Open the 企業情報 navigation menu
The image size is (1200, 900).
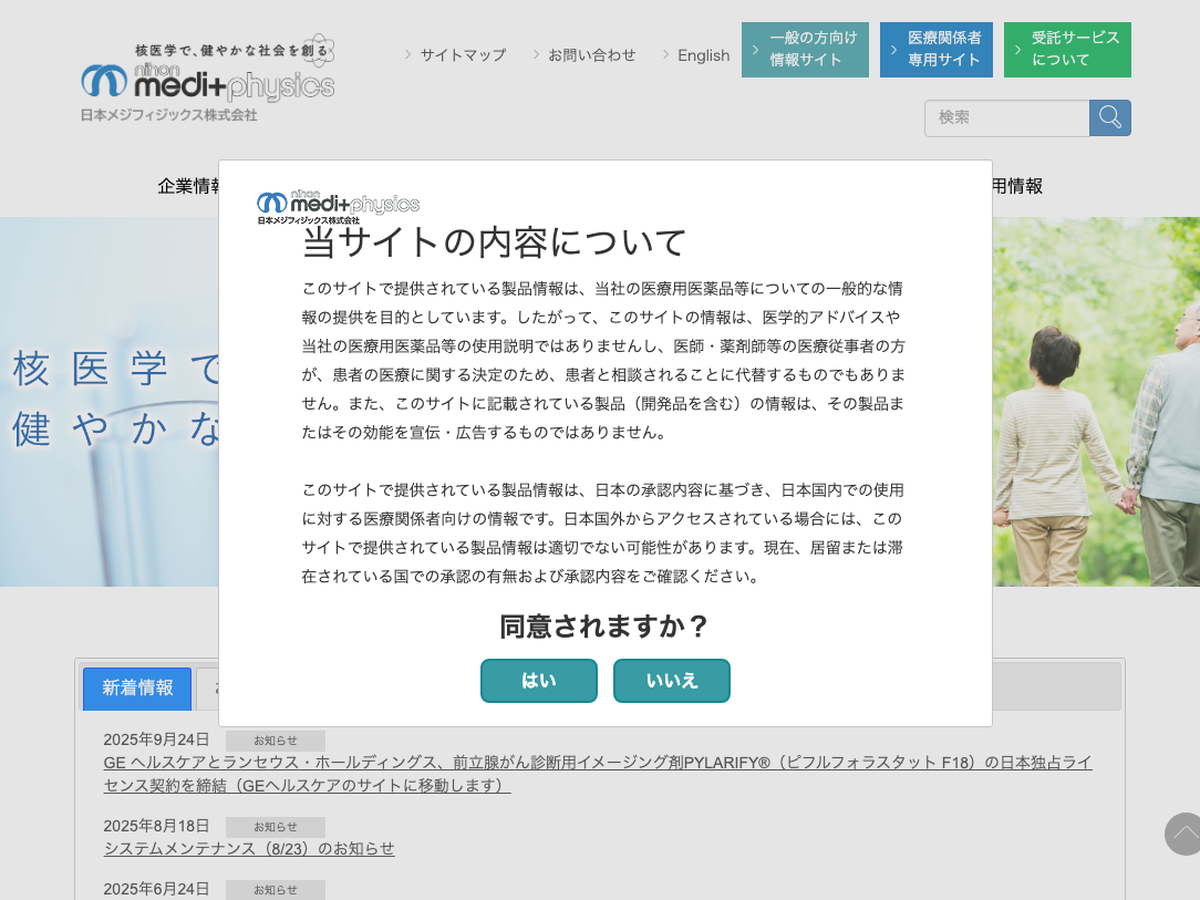(189, 186)
